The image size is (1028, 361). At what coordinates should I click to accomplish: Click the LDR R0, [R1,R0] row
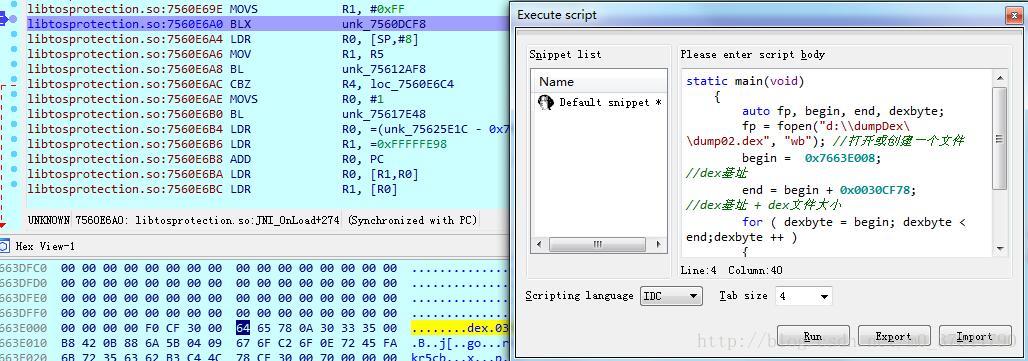(267, 174)
